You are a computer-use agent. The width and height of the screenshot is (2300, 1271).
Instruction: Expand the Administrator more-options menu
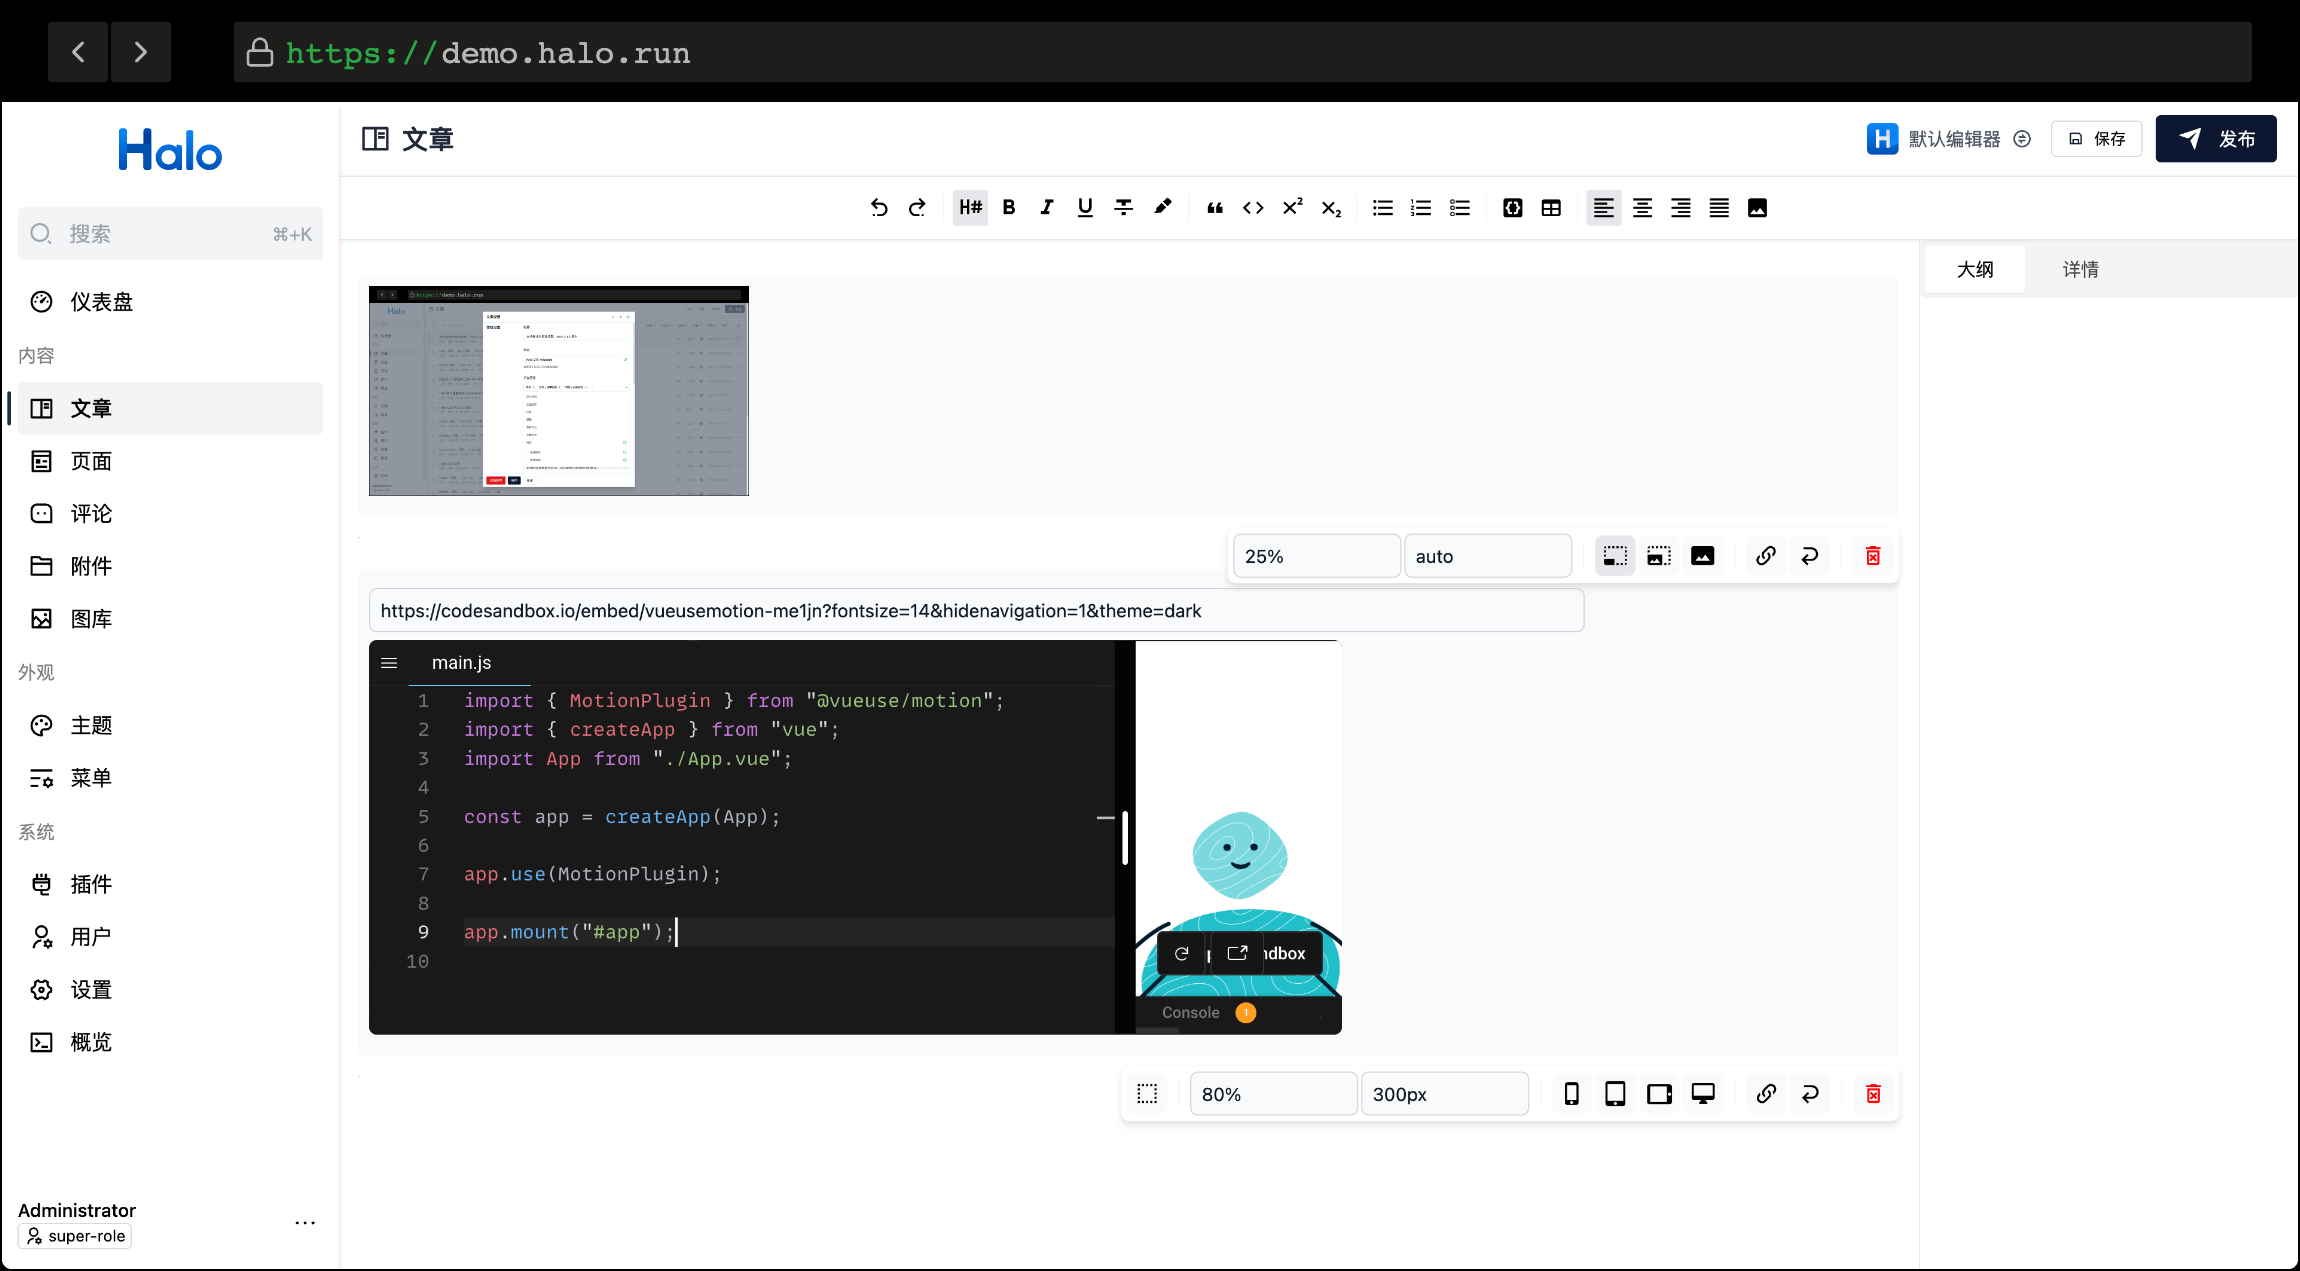point(305,1222)
